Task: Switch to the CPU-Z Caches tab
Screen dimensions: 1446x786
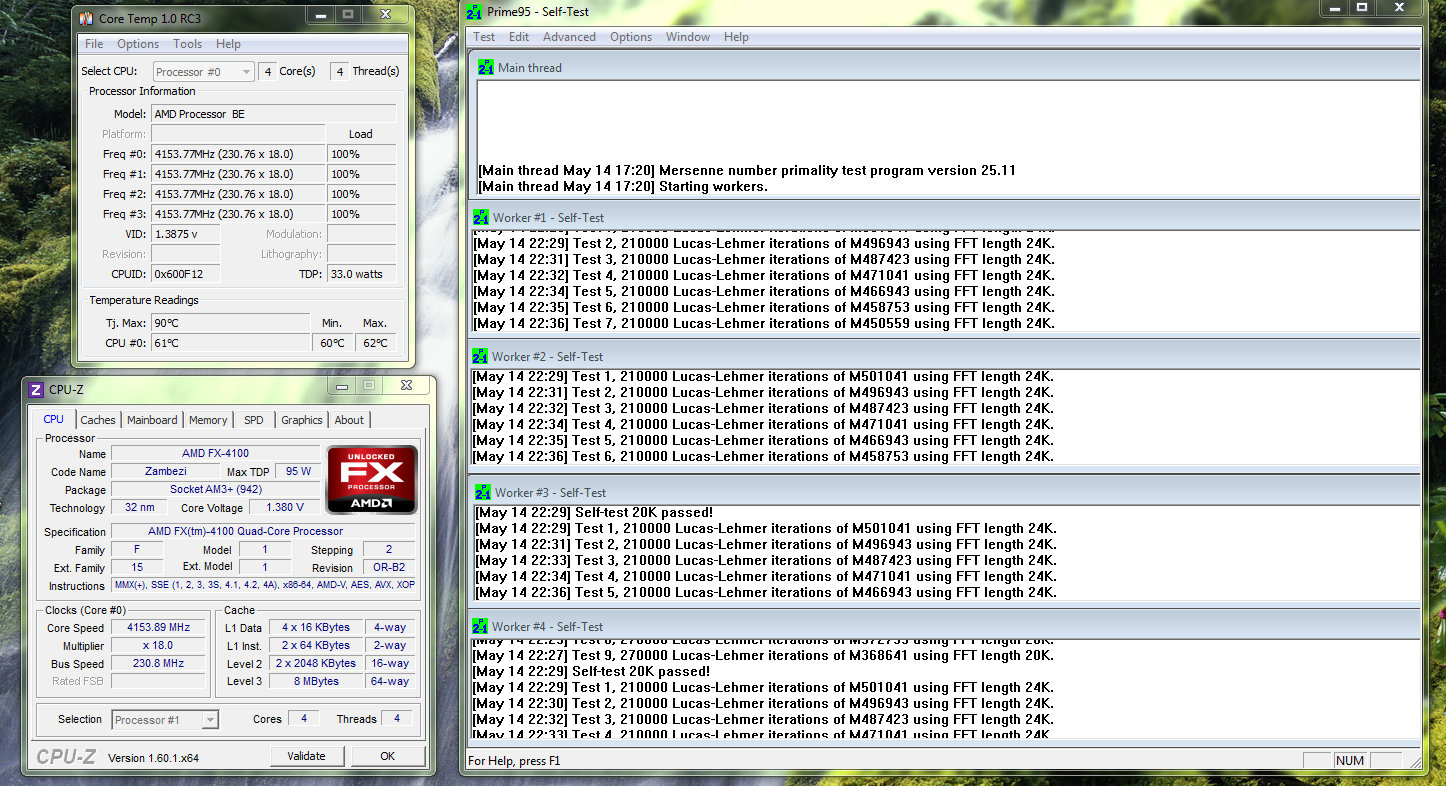Action: pyautogui.click(x=98, y=420)
